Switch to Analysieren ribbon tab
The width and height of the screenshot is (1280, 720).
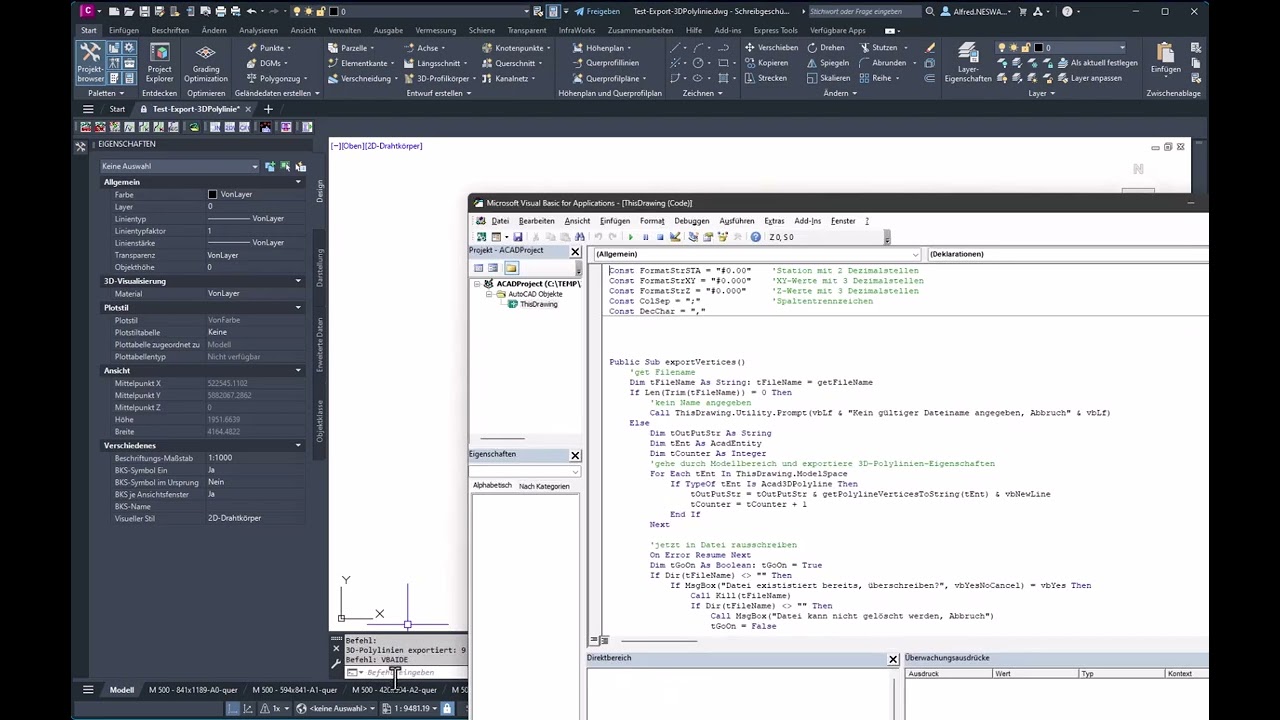[x=259, y=30]
